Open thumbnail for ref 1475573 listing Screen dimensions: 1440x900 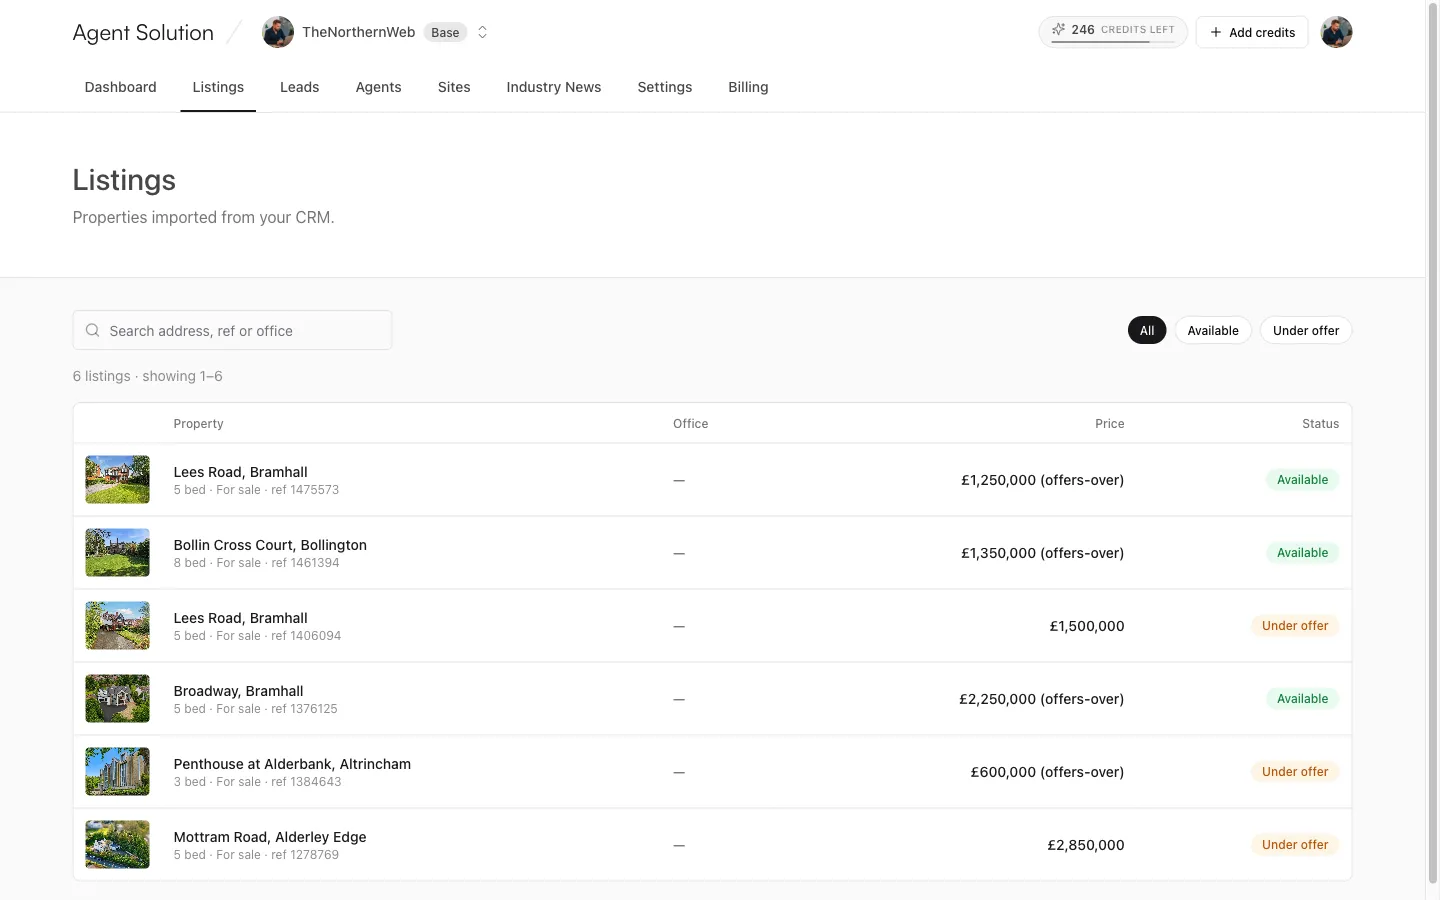(x=117, y=480)
